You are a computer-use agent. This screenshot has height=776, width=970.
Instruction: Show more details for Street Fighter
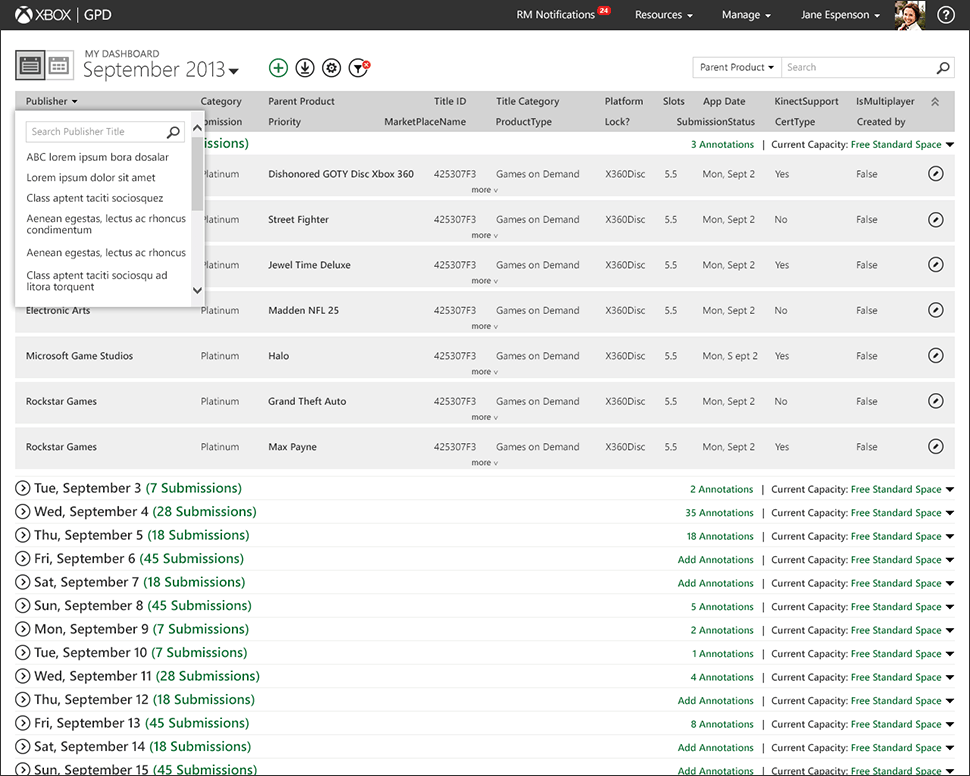(x=484, y=235)
